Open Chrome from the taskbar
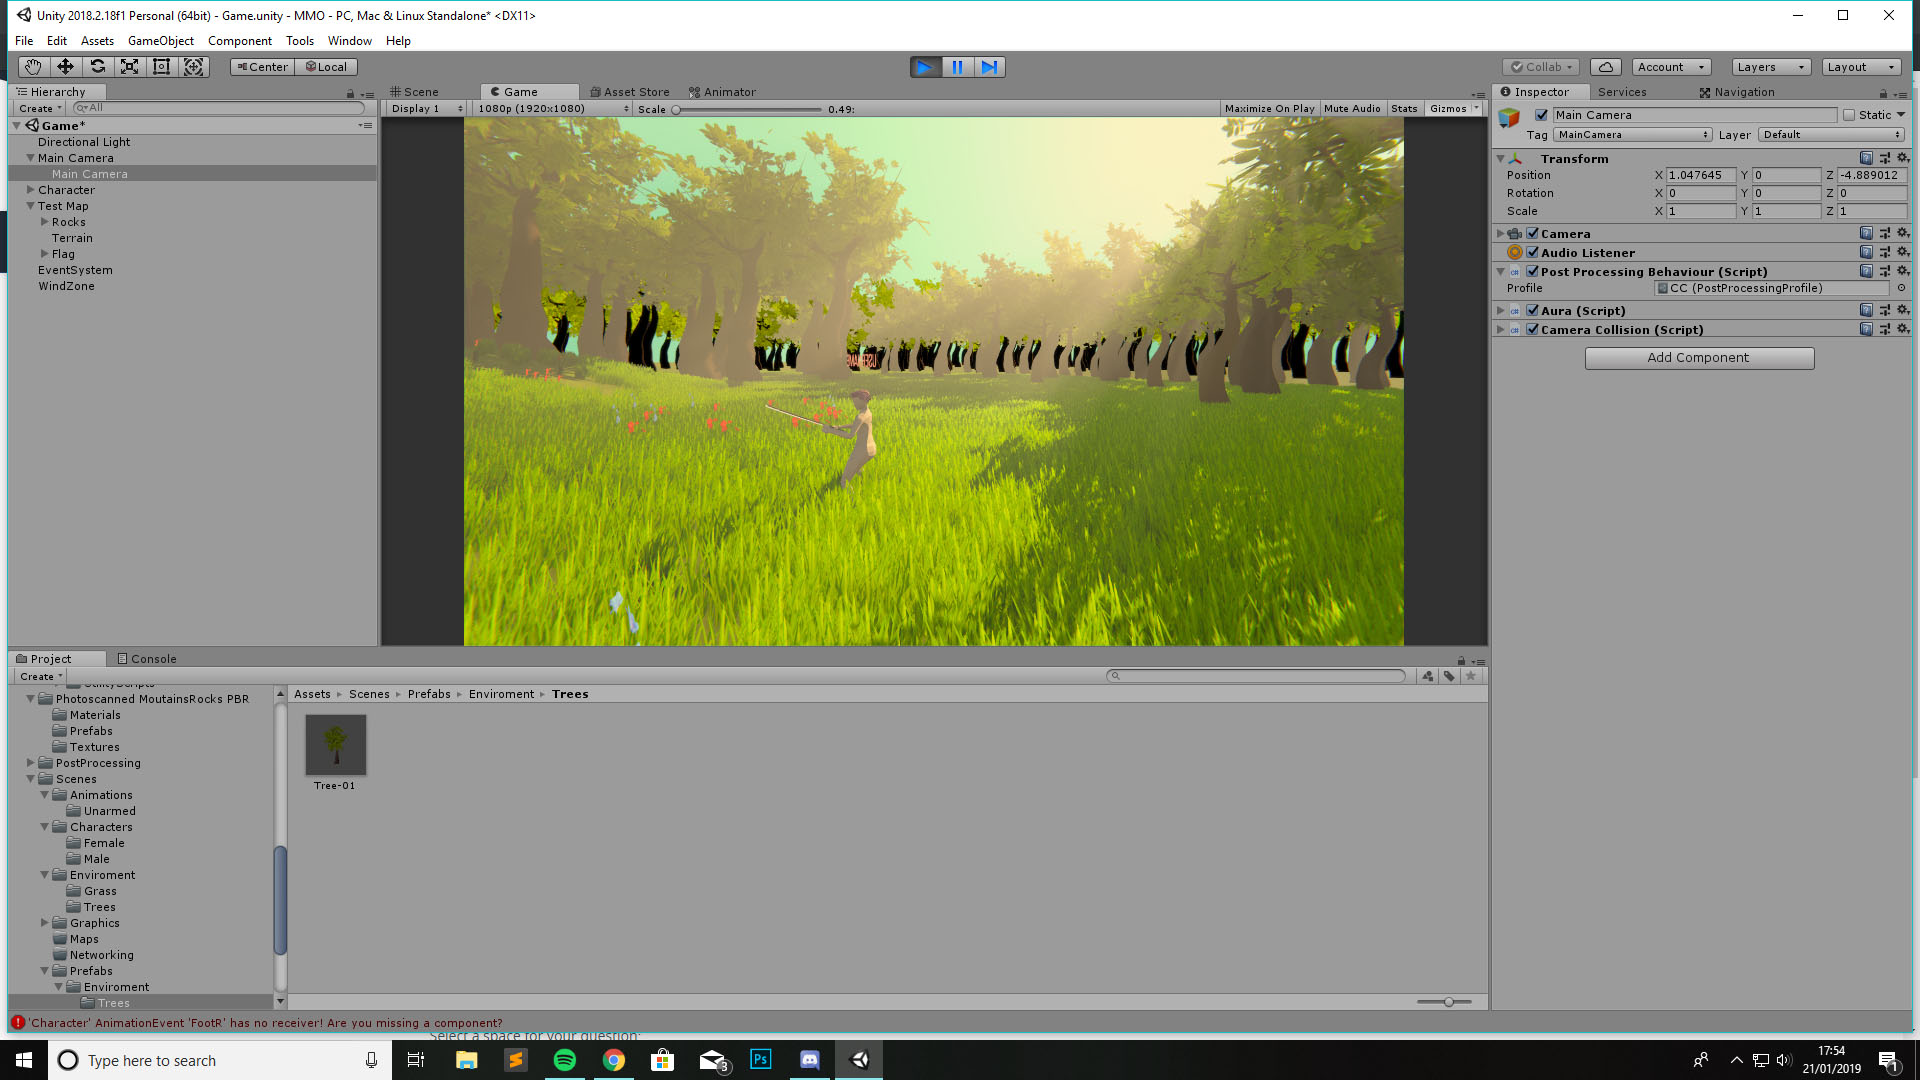 [x=613, y=1060]
